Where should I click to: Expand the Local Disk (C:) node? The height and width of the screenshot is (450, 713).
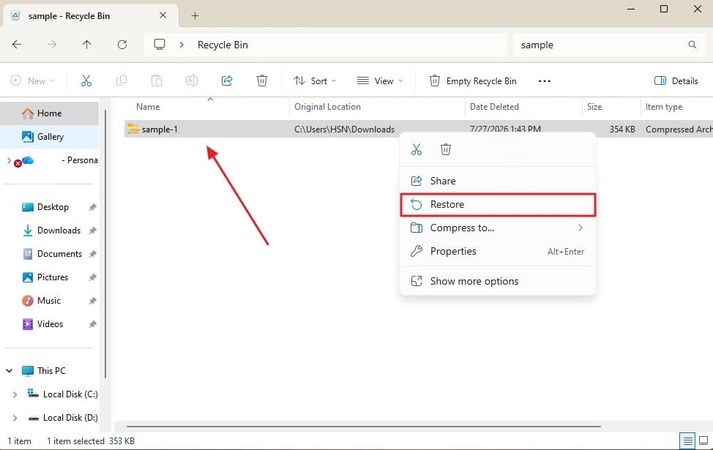coord(15,395)
